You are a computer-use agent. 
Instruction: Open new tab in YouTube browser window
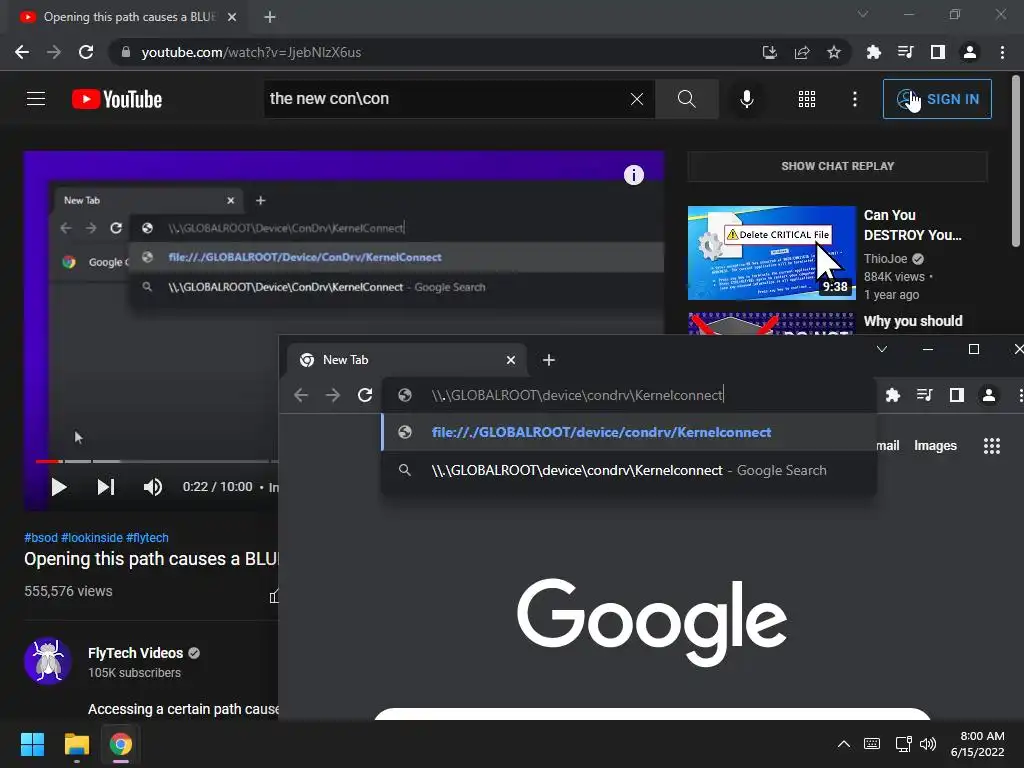[270, 17]
